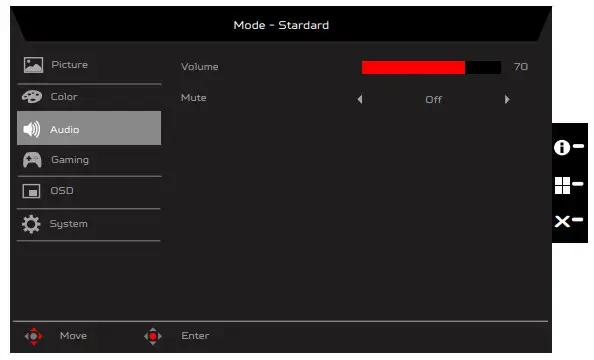Toggle the Mute Off value
The height and width of the screenshot is (360, 594).
click(433, 100)
